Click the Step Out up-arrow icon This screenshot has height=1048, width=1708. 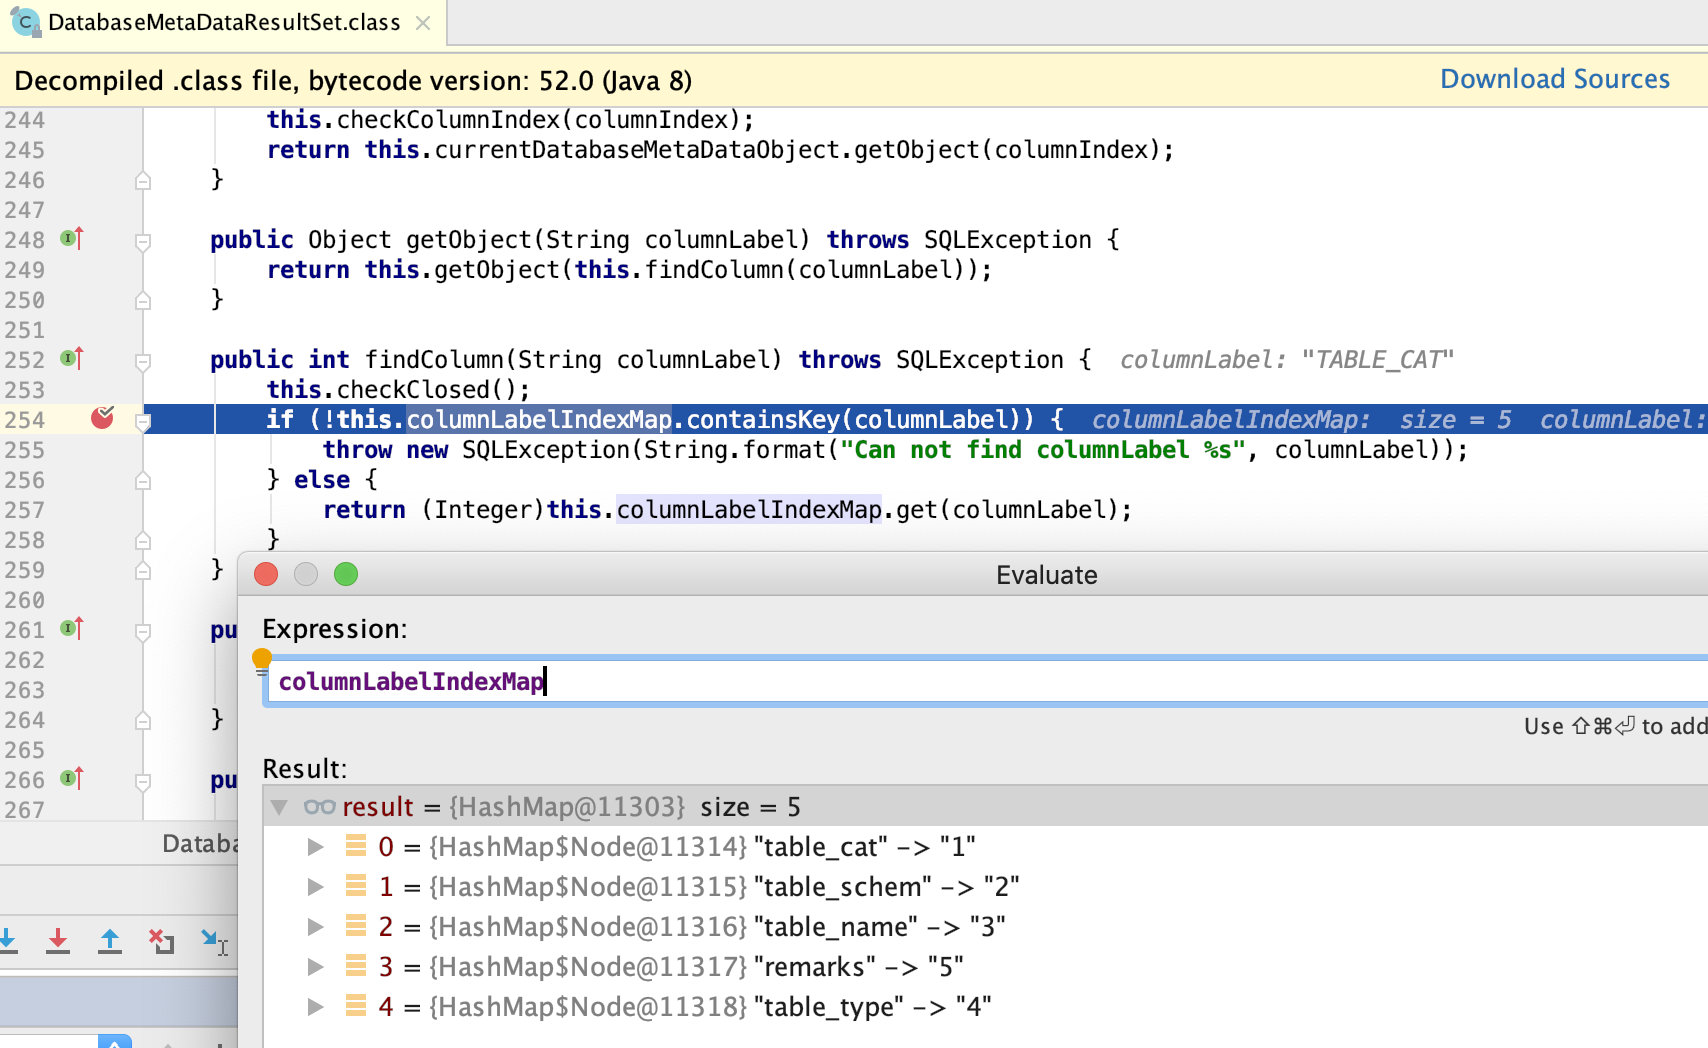click(110, 941)
